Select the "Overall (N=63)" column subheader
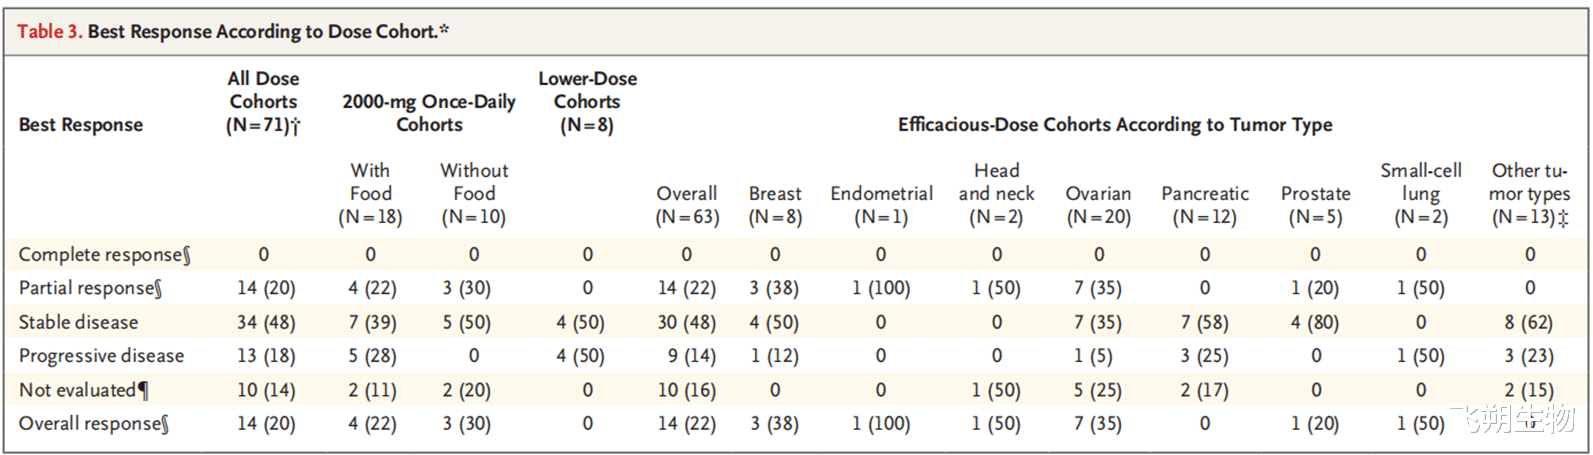 coord(687,205)
